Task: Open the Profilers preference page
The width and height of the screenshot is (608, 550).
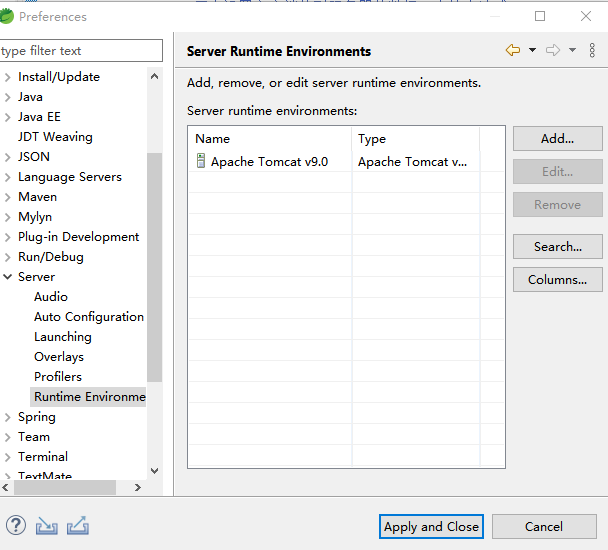Action: (x=58, y=377)
